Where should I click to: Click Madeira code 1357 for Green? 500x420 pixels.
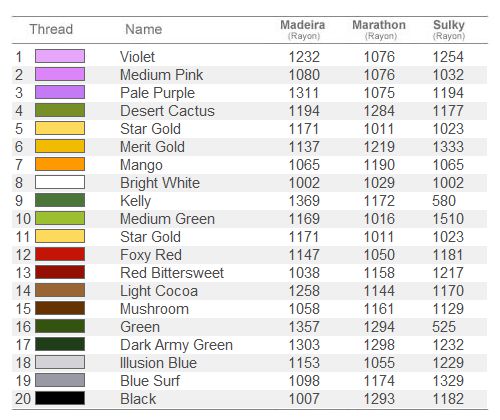click(x=304, y=327)
